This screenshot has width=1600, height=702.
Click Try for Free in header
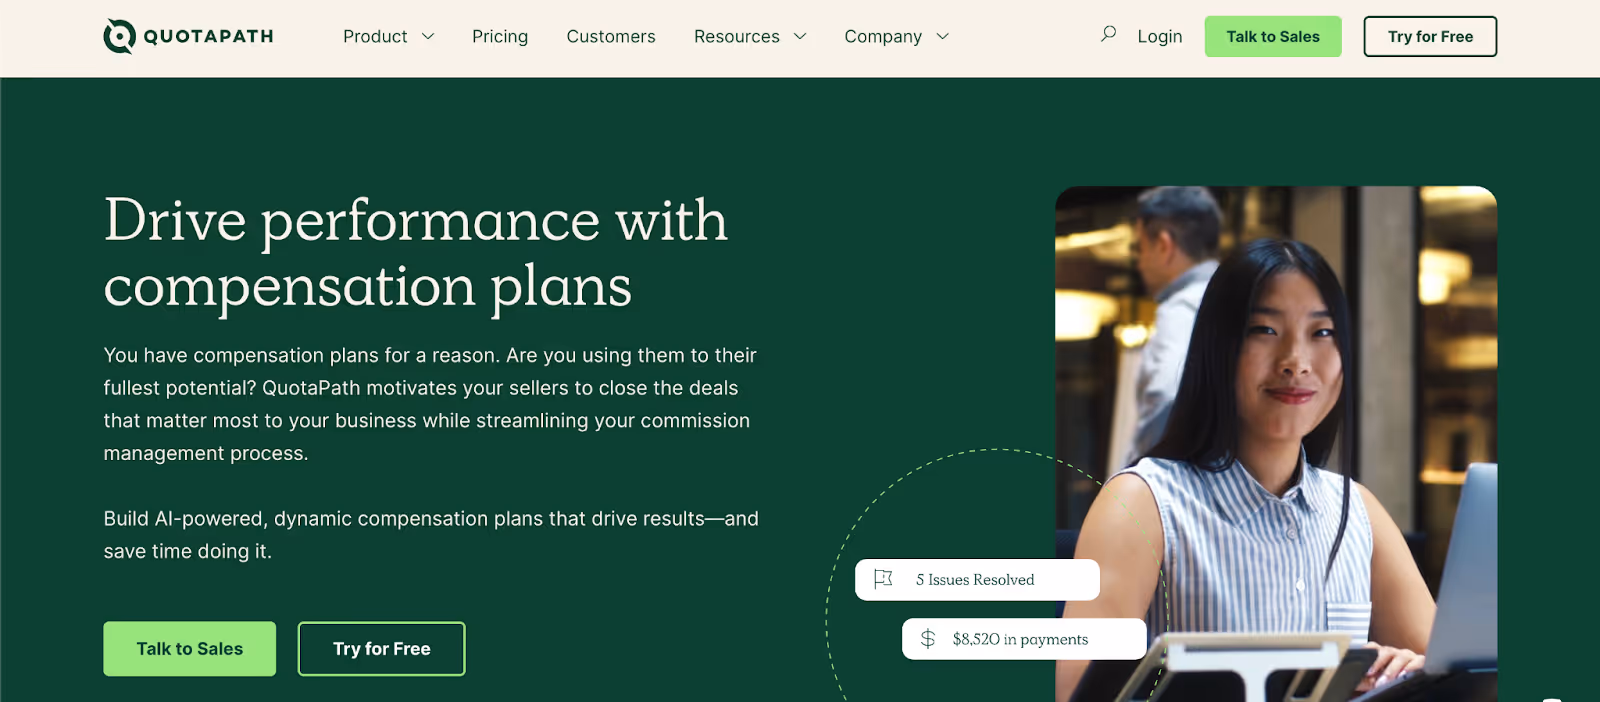click(x=1430, y=36)
